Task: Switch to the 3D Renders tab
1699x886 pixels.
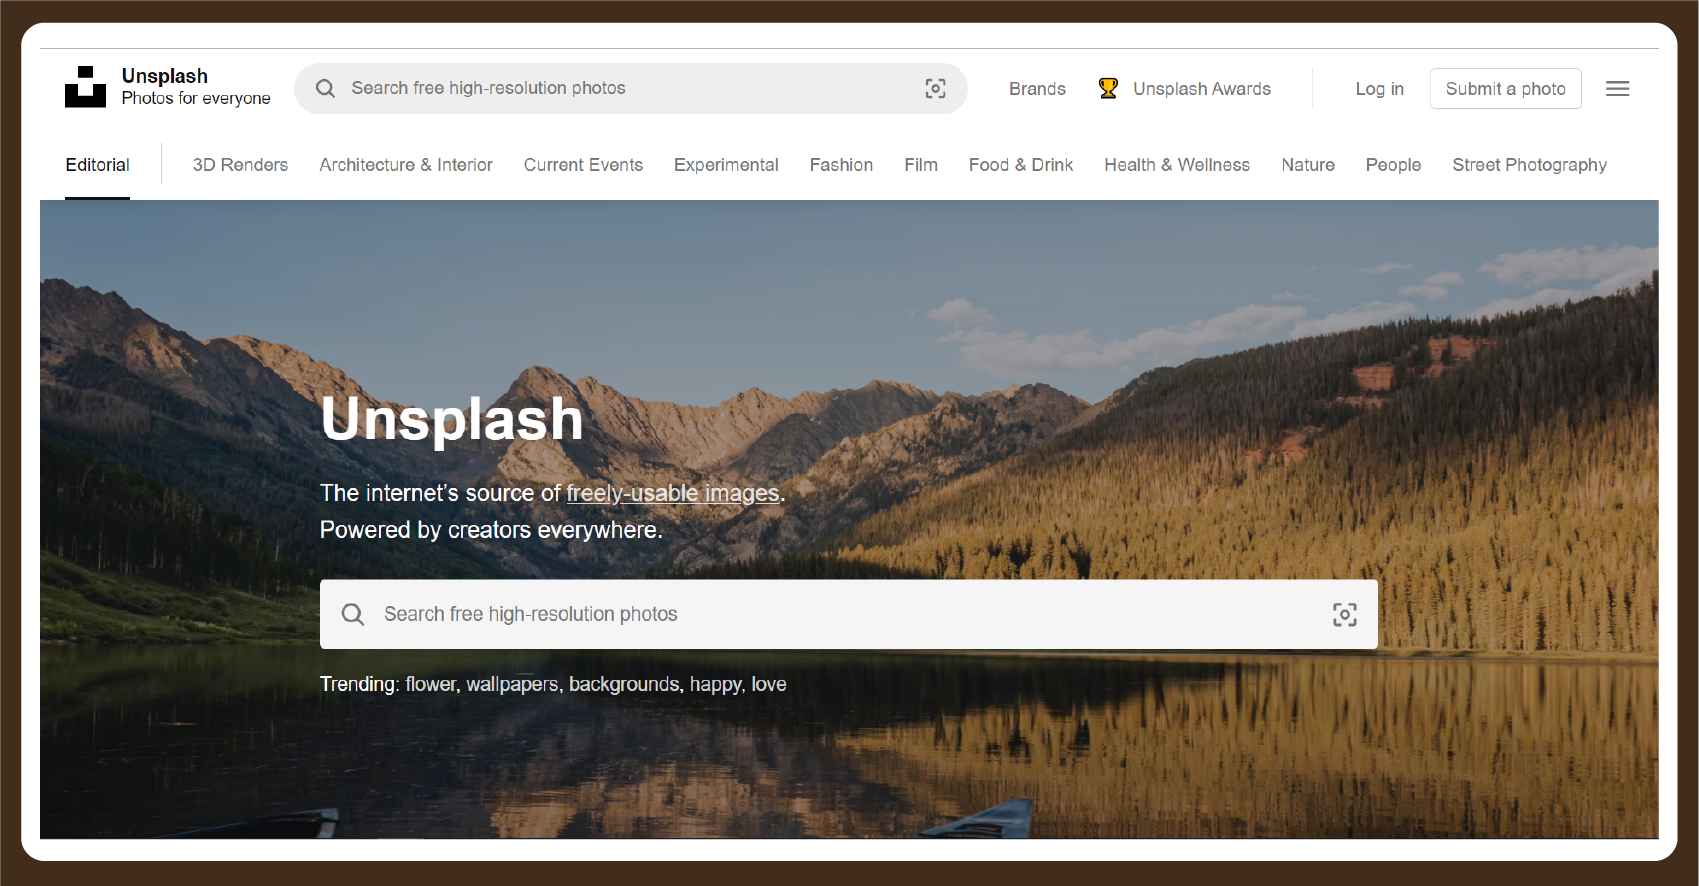Action: pos(240,165)
